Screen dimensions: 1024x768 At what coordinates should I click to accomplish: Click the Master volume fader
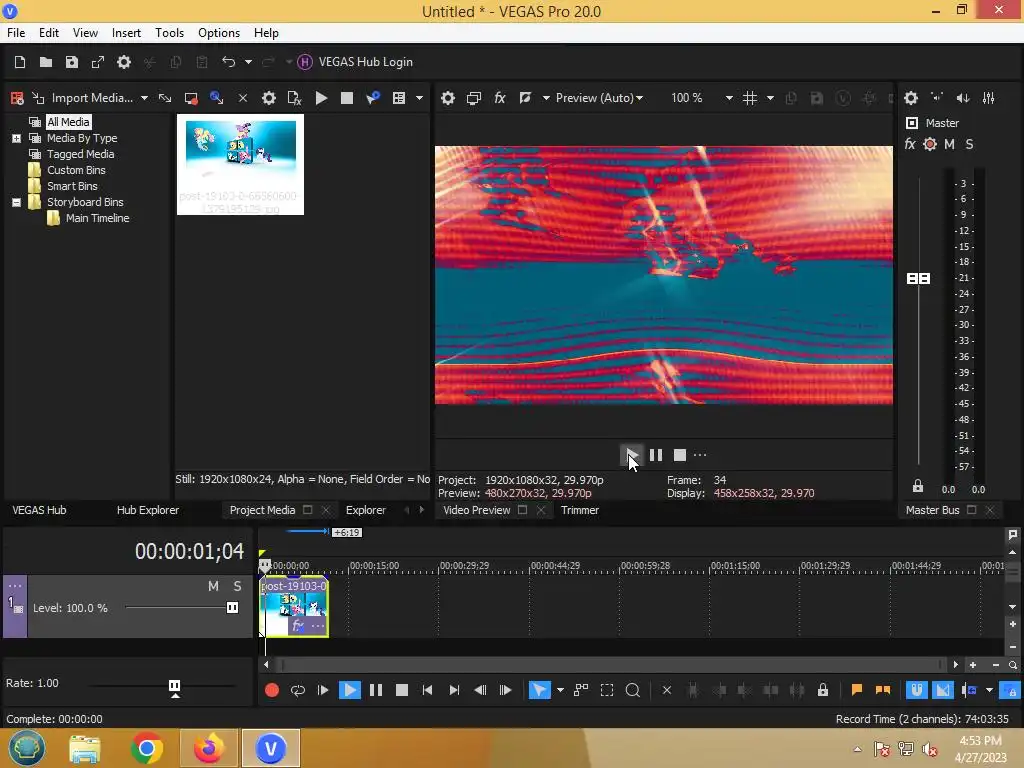click(x=919, y=279)
